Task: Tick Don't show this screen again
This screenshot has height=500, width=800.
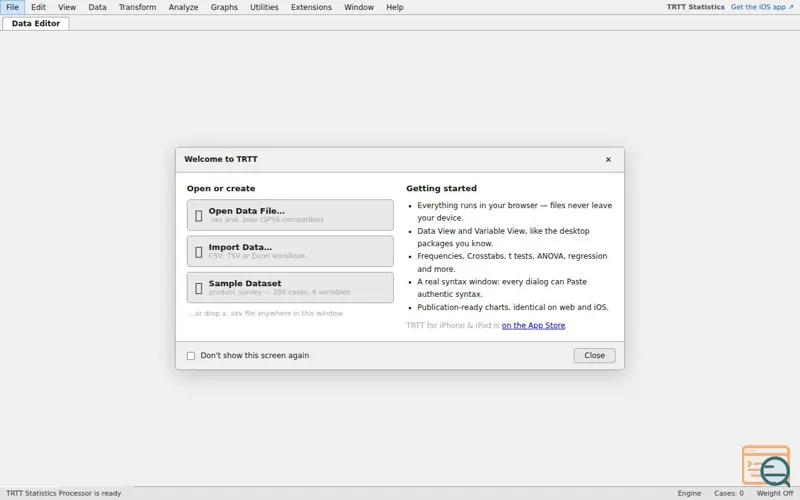Action: [x=191, y=356]
